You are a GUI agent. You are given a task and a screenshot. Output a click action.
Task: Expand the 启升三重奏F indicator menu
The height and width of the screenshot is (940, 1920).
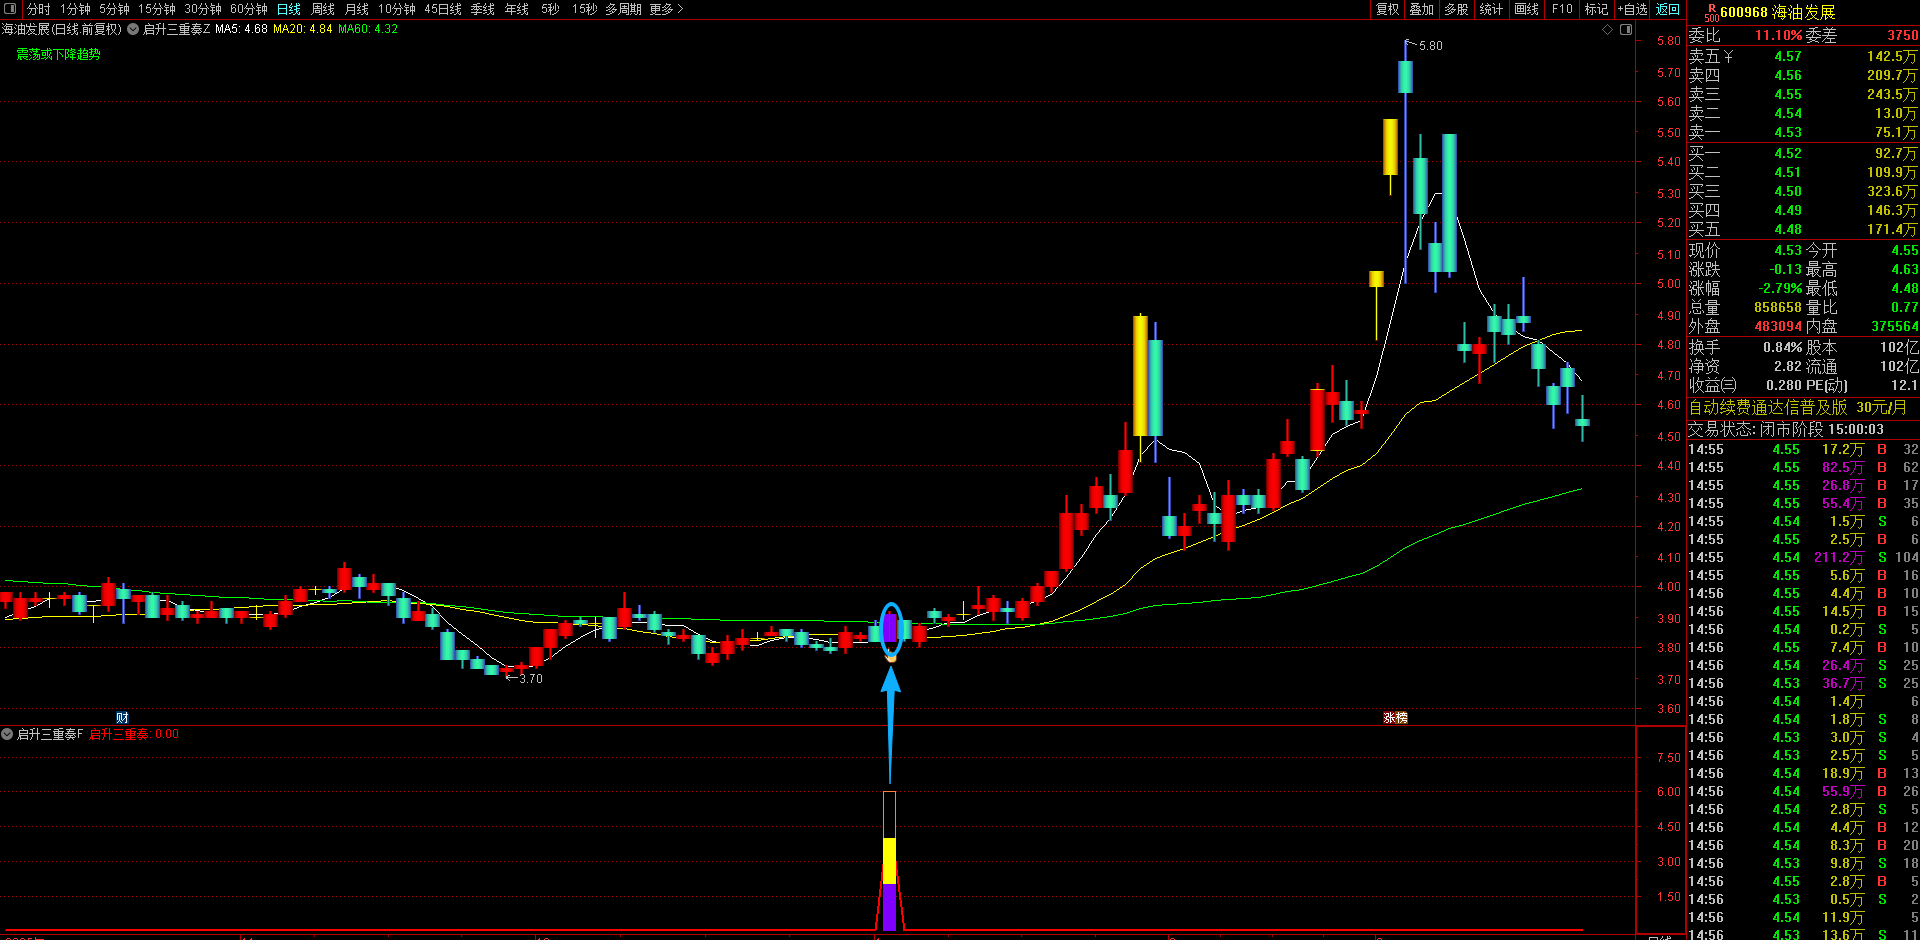pyautogui.click(x=7, y=734)
